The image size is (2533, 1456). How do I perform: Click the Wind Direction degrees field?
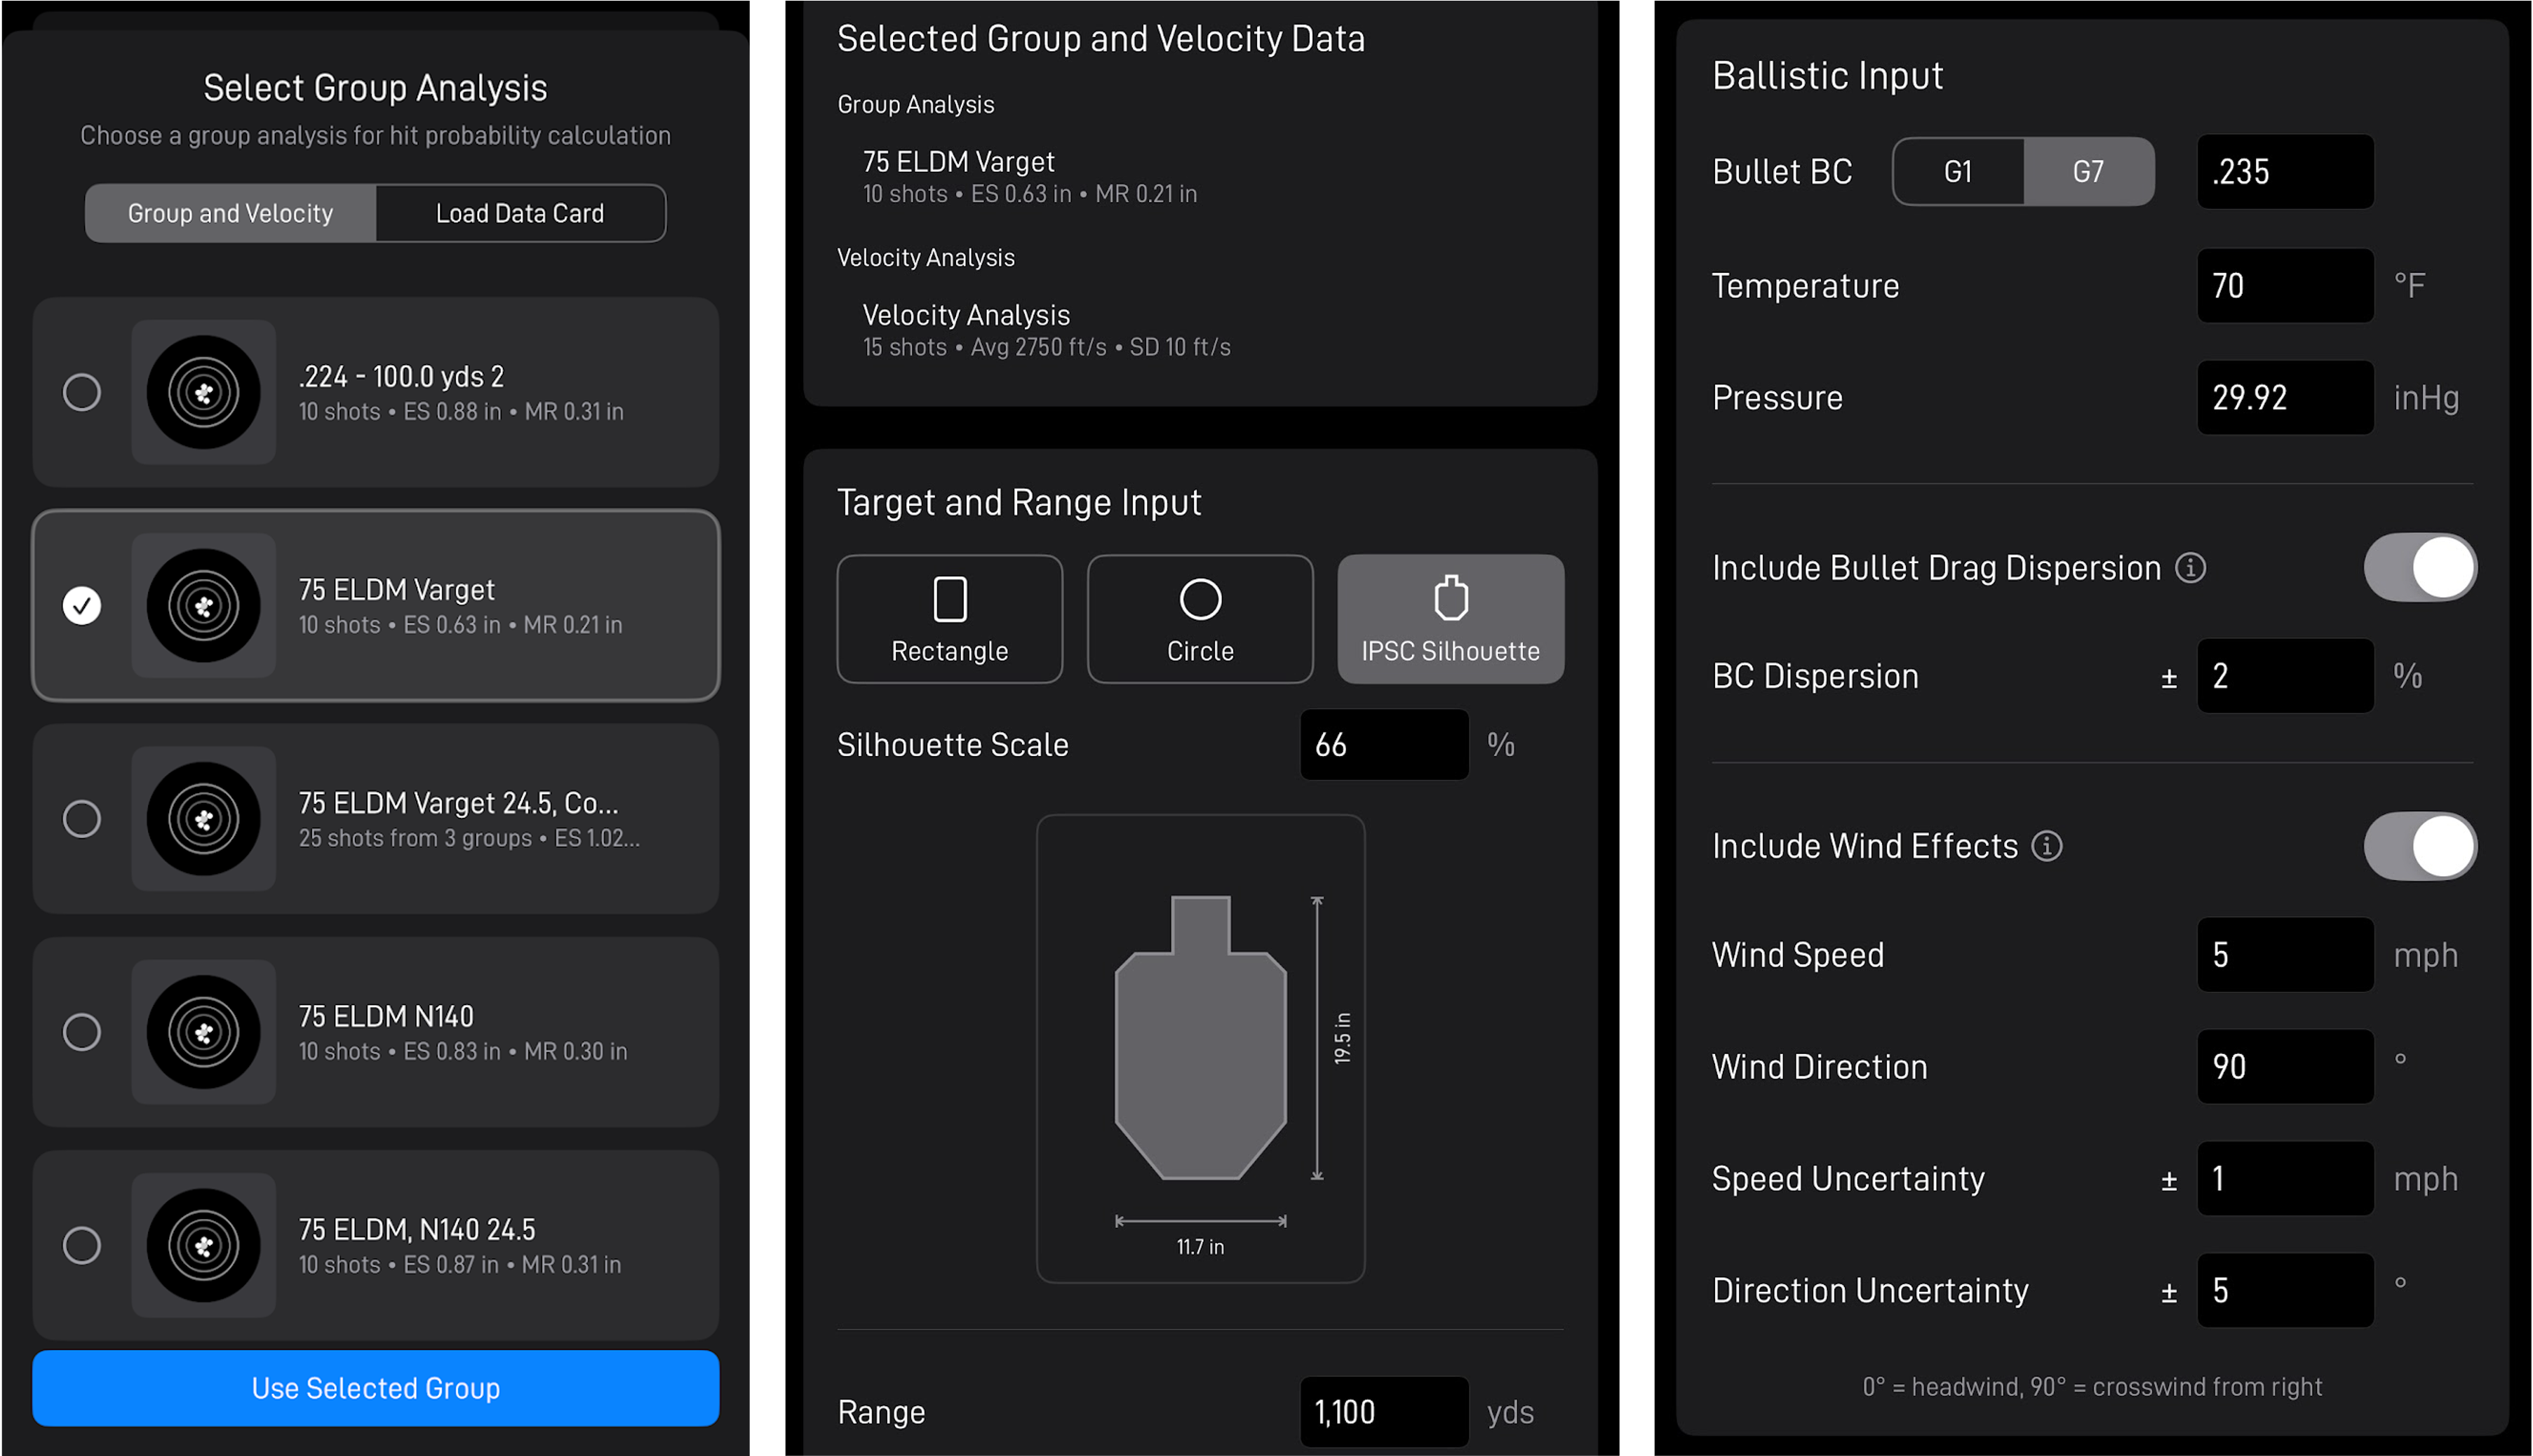(2284, 1066)
